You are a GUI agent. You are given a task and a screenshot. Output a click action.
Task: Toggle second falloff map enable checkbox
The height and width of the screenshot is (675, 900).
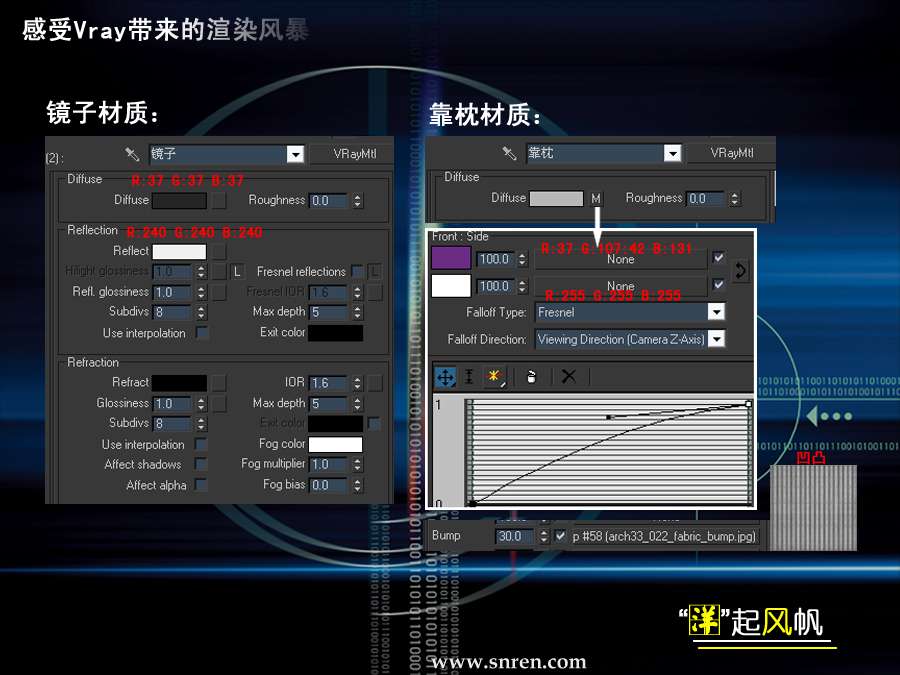[x=718, y=284]
